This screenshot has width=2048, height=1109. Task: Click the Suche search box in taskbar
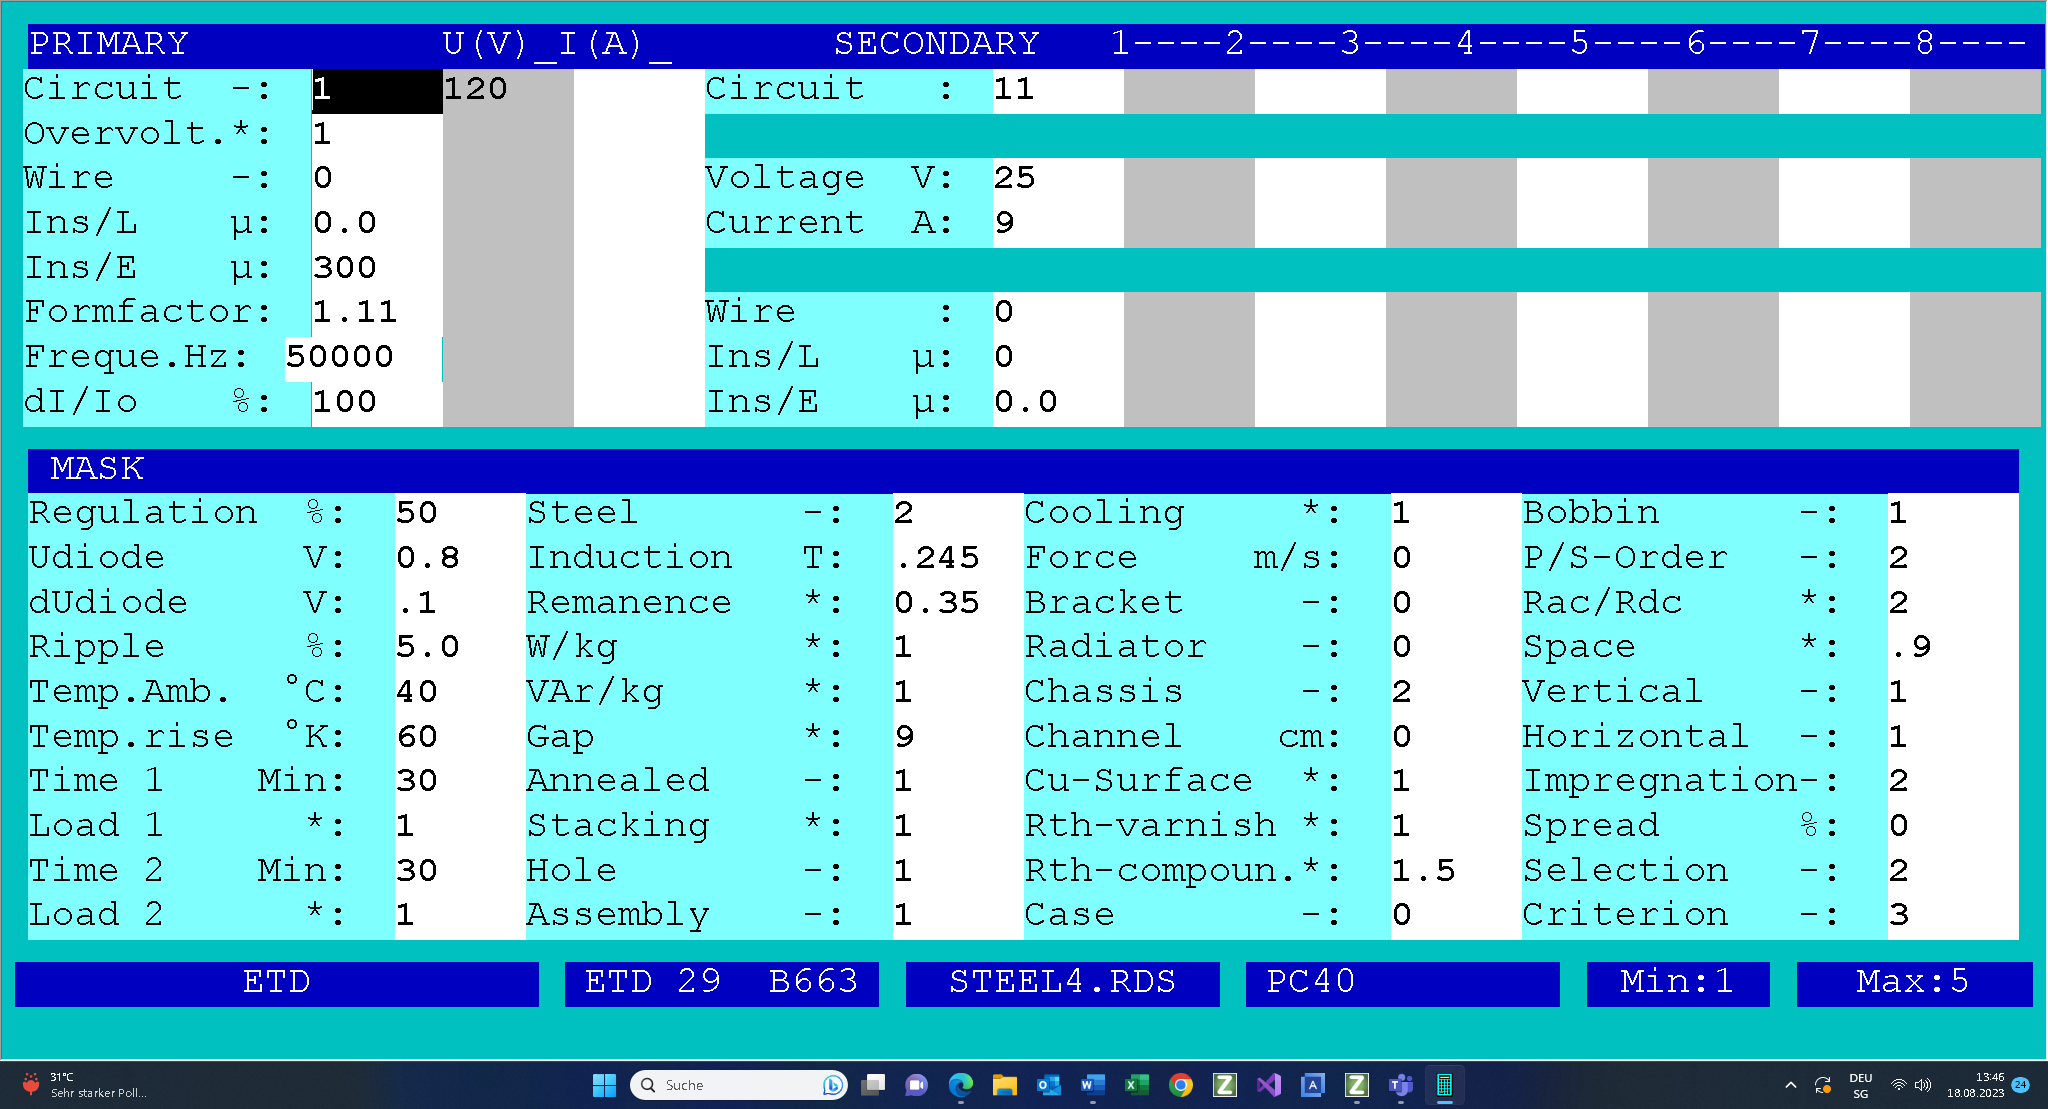(x=739, y=1085)
